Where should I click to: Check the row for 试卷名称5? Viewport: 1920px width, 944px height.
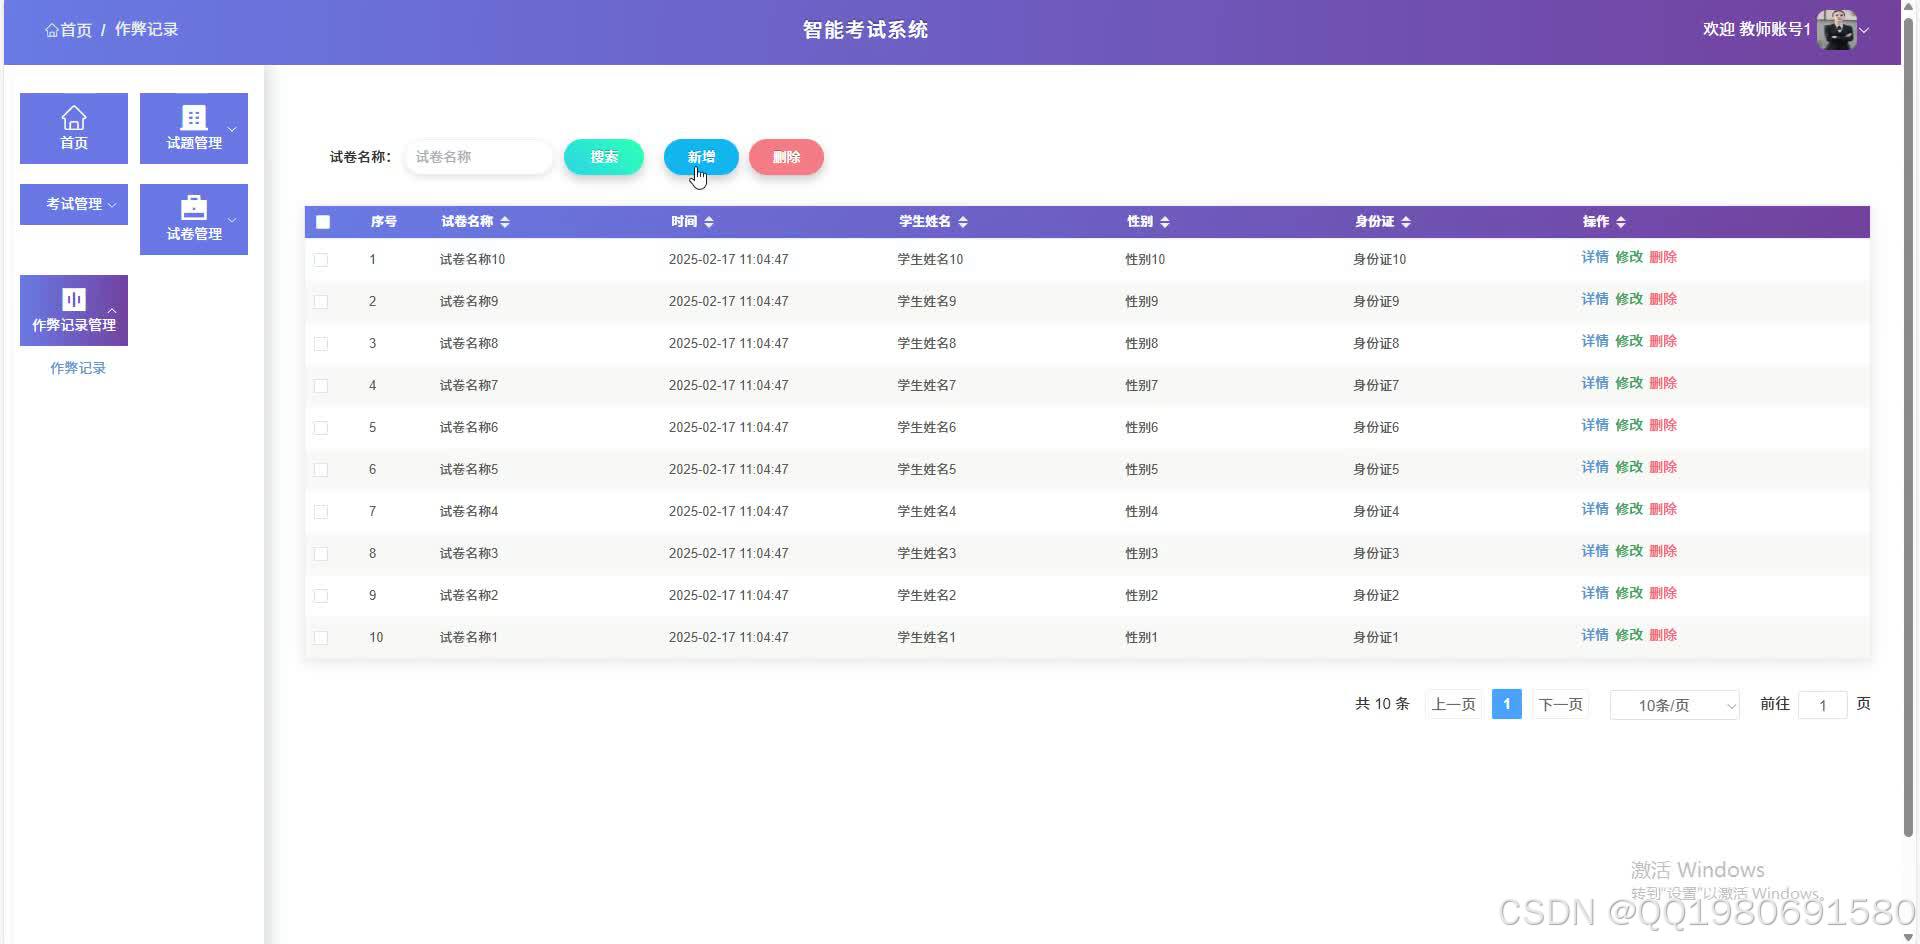(x=321, y=470)
